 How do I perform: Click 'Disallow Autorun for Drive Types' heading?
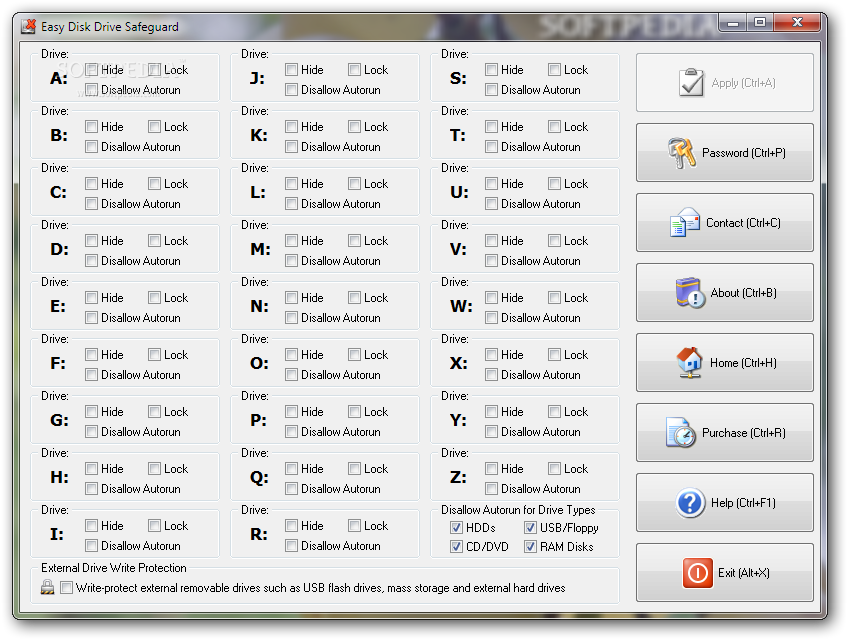point(518,510)
